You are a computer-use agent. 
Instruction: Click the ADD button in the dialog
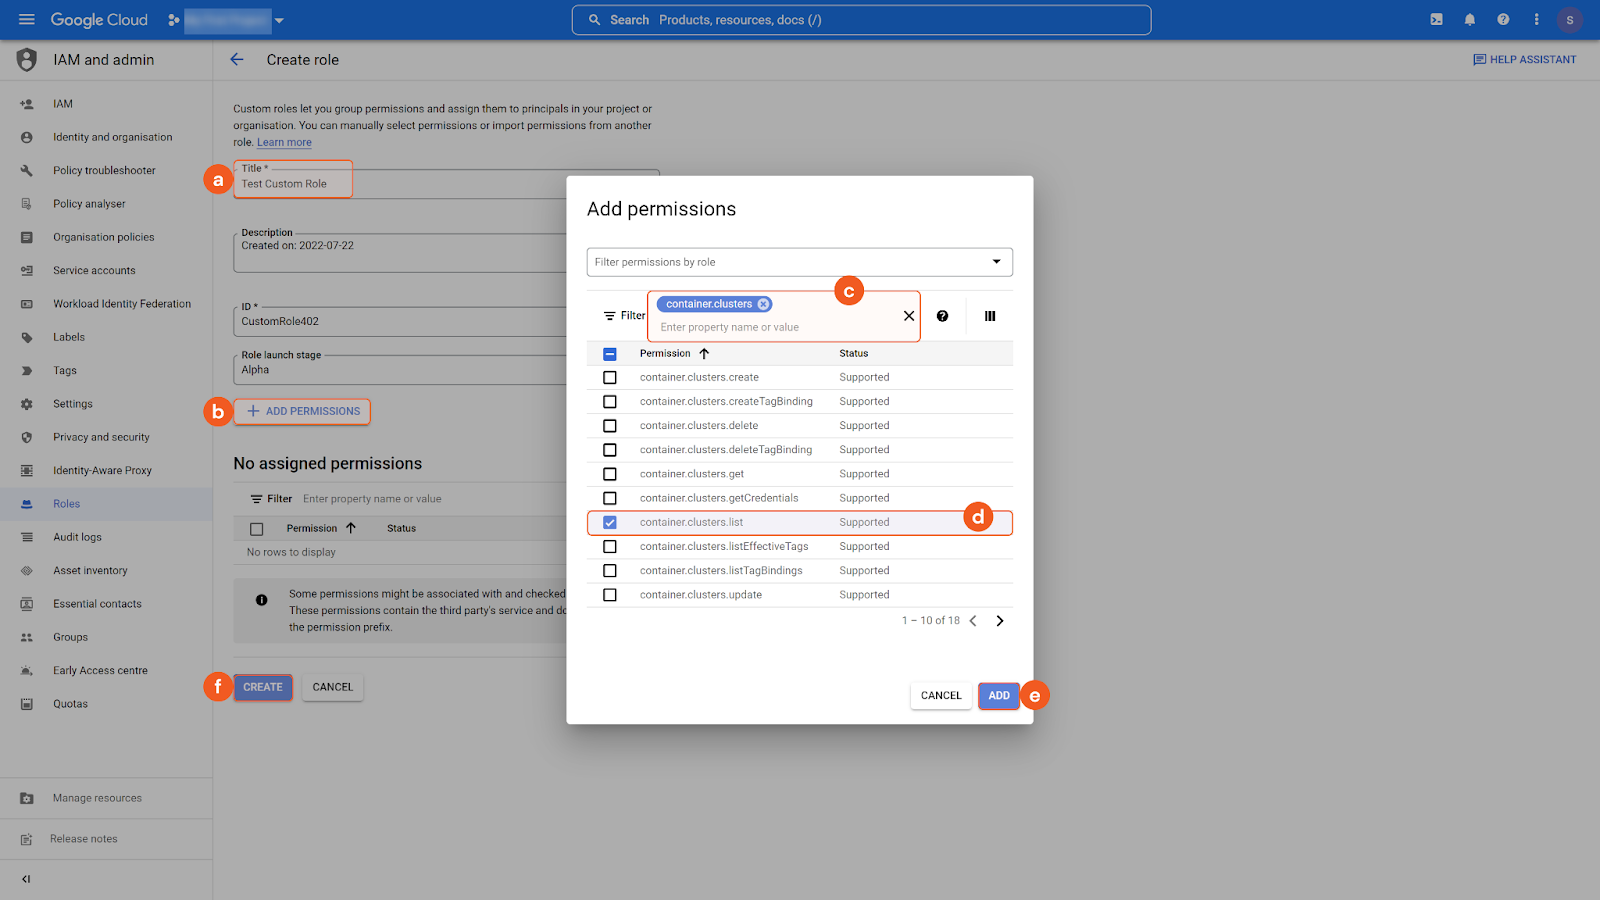pos(998,696)
